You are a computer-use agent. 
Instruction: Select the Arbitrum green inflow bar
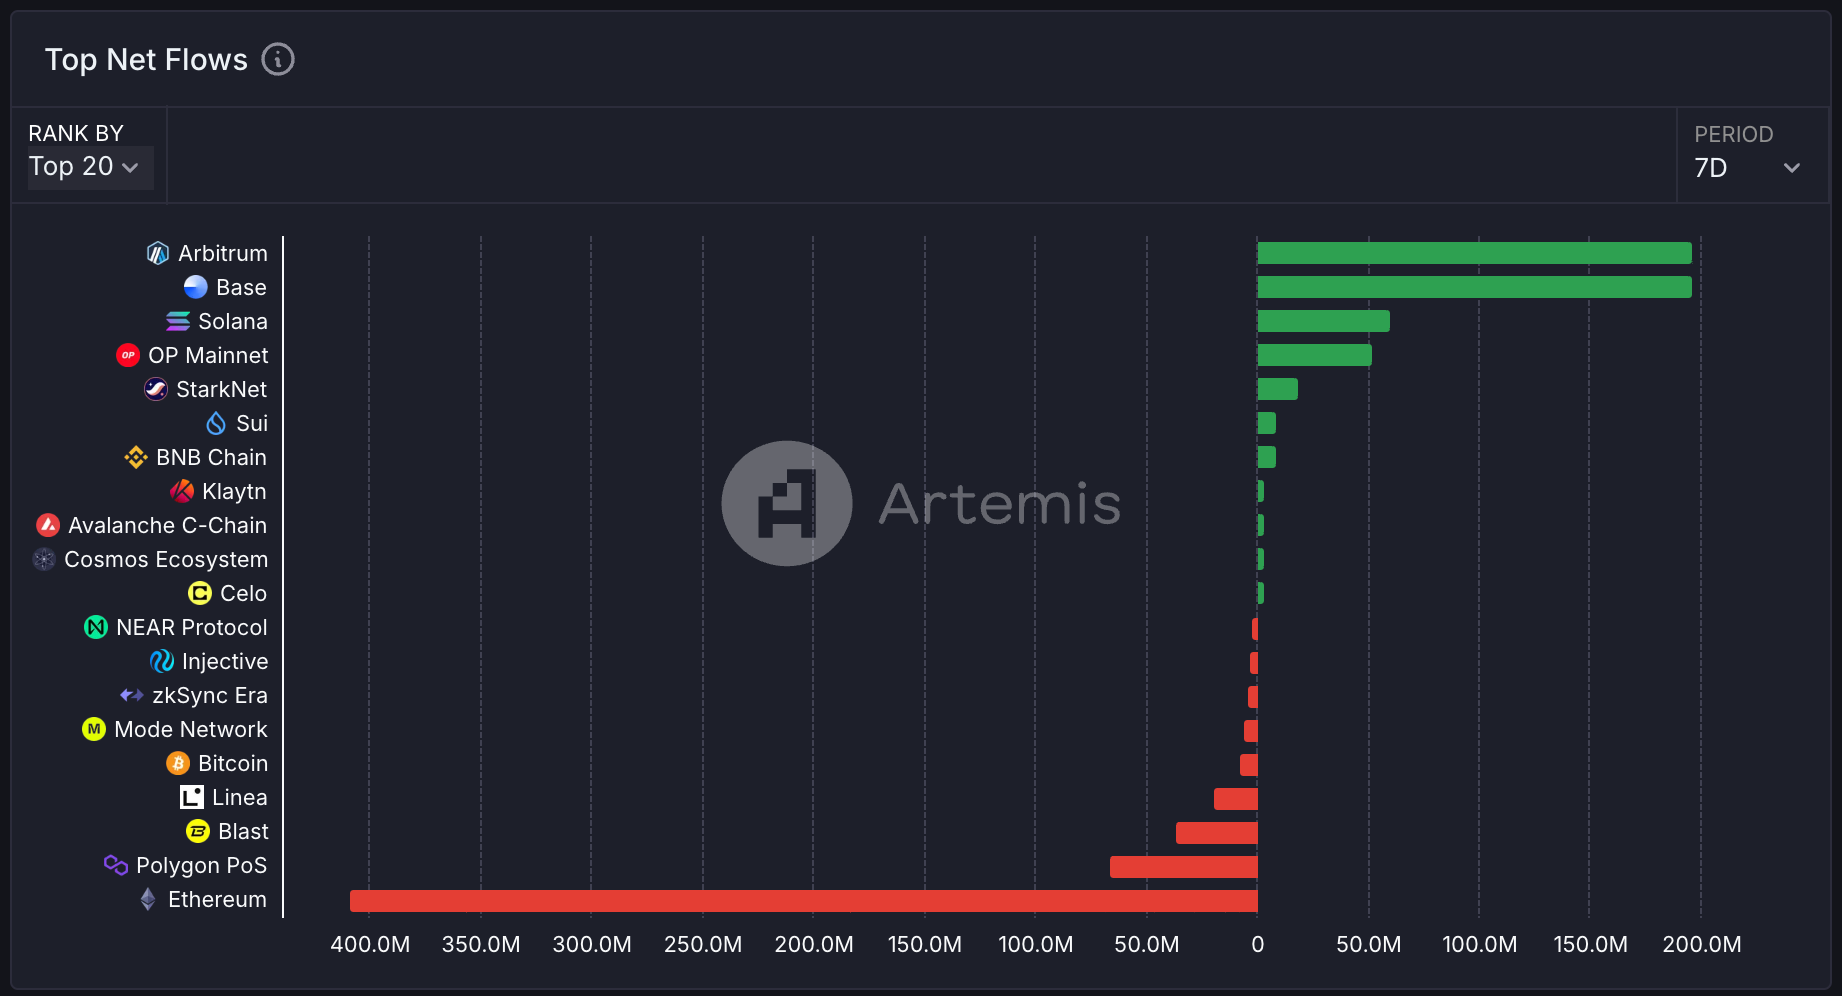[1474, 253]
